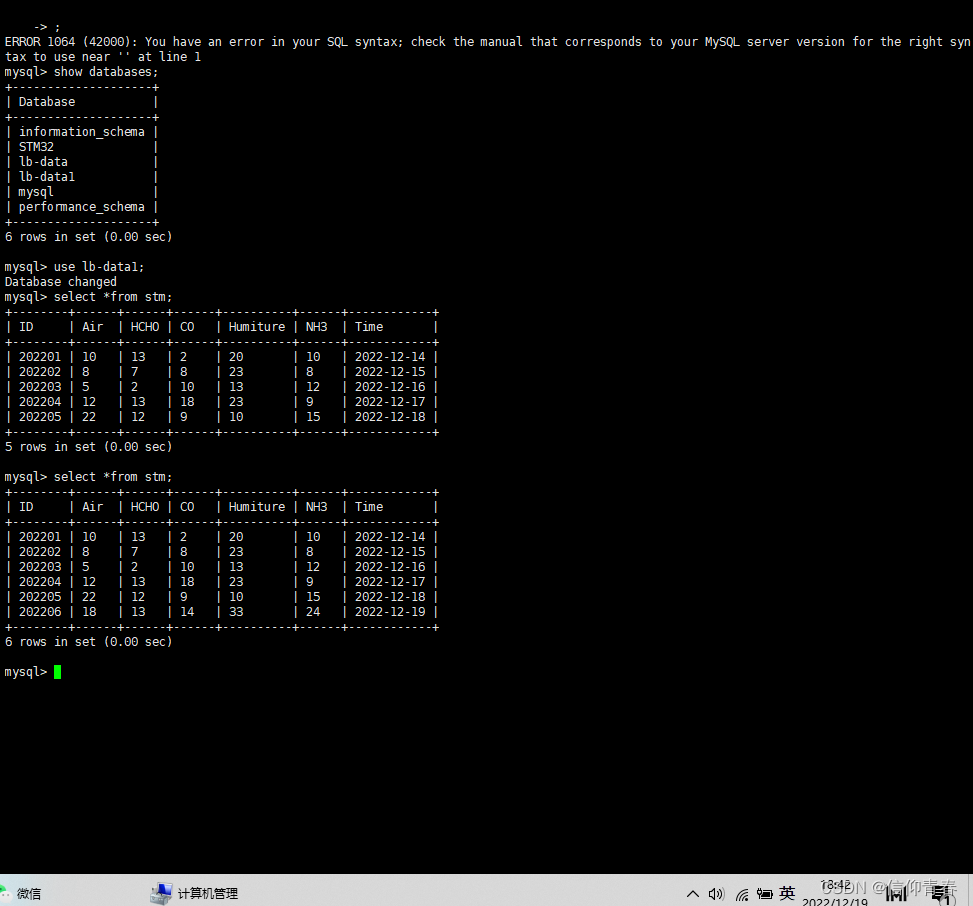
Task: Open the battery power tray icon
Action: coord(764,894)
